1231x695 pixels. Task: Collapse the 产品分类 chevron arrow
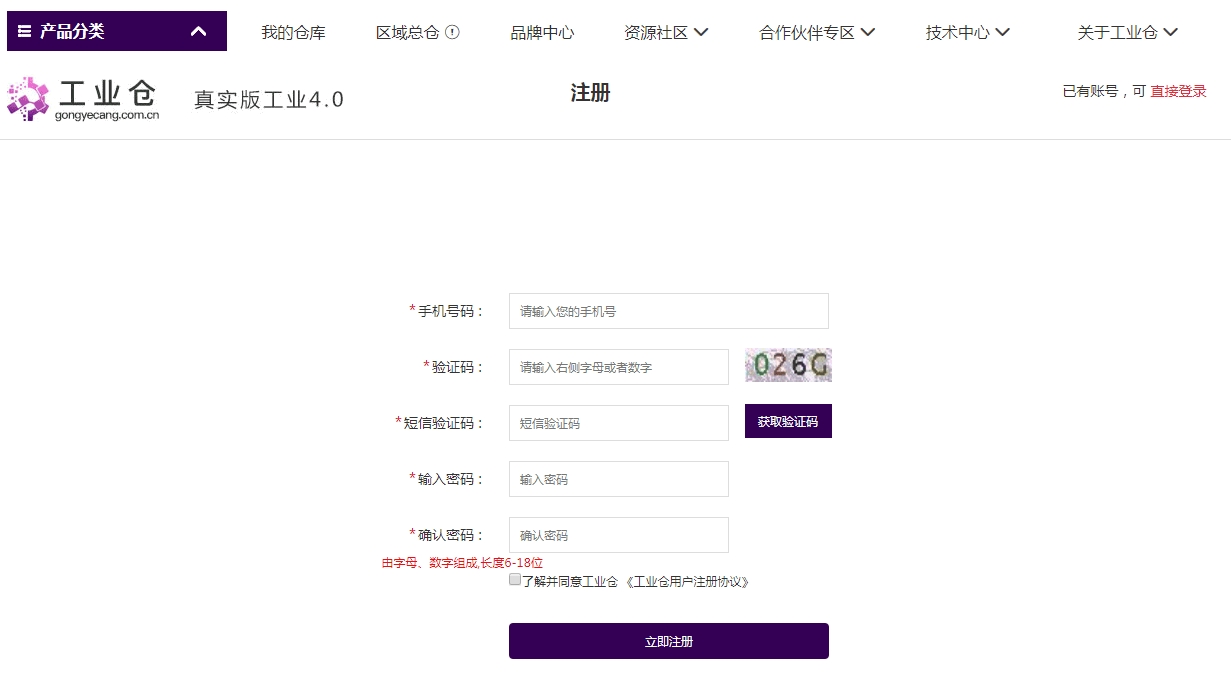click(x=198, y=31)
